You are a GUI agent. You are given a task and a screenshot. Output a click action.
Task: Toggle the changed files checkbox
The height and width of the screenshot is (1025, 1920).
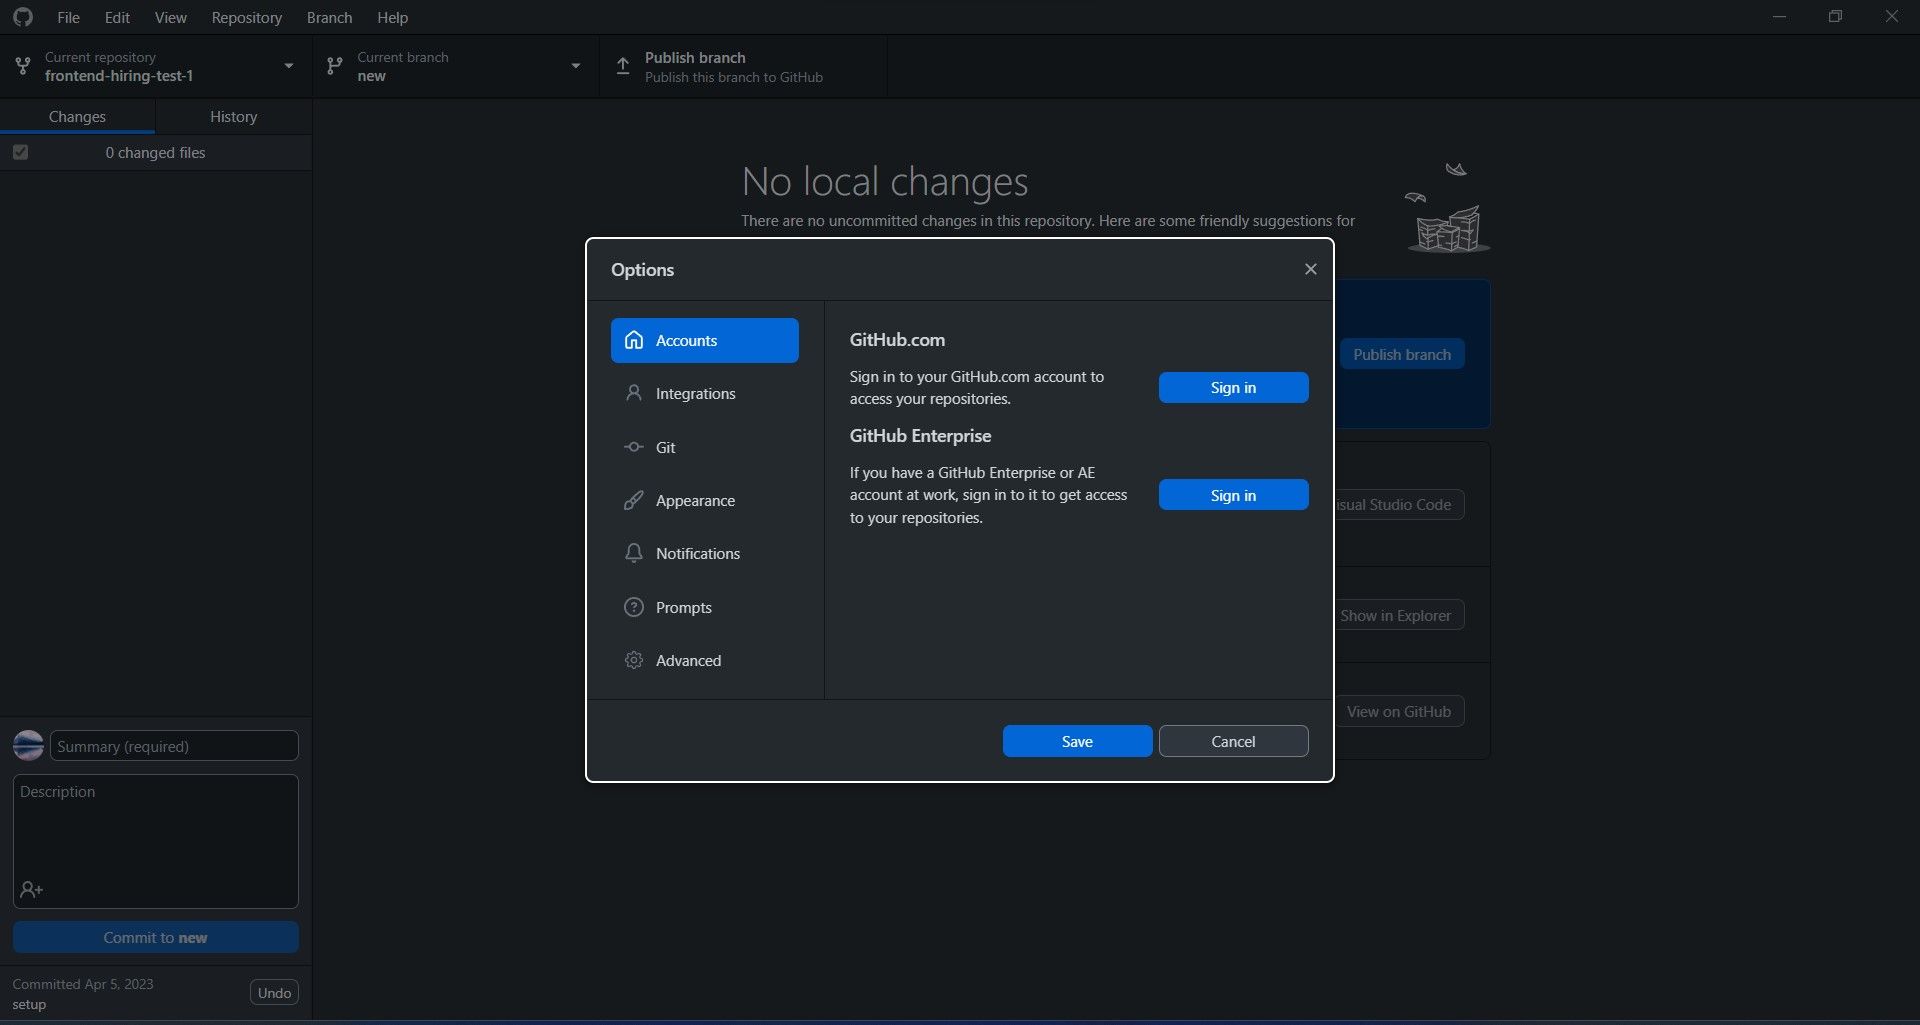[x=21, y=152]
